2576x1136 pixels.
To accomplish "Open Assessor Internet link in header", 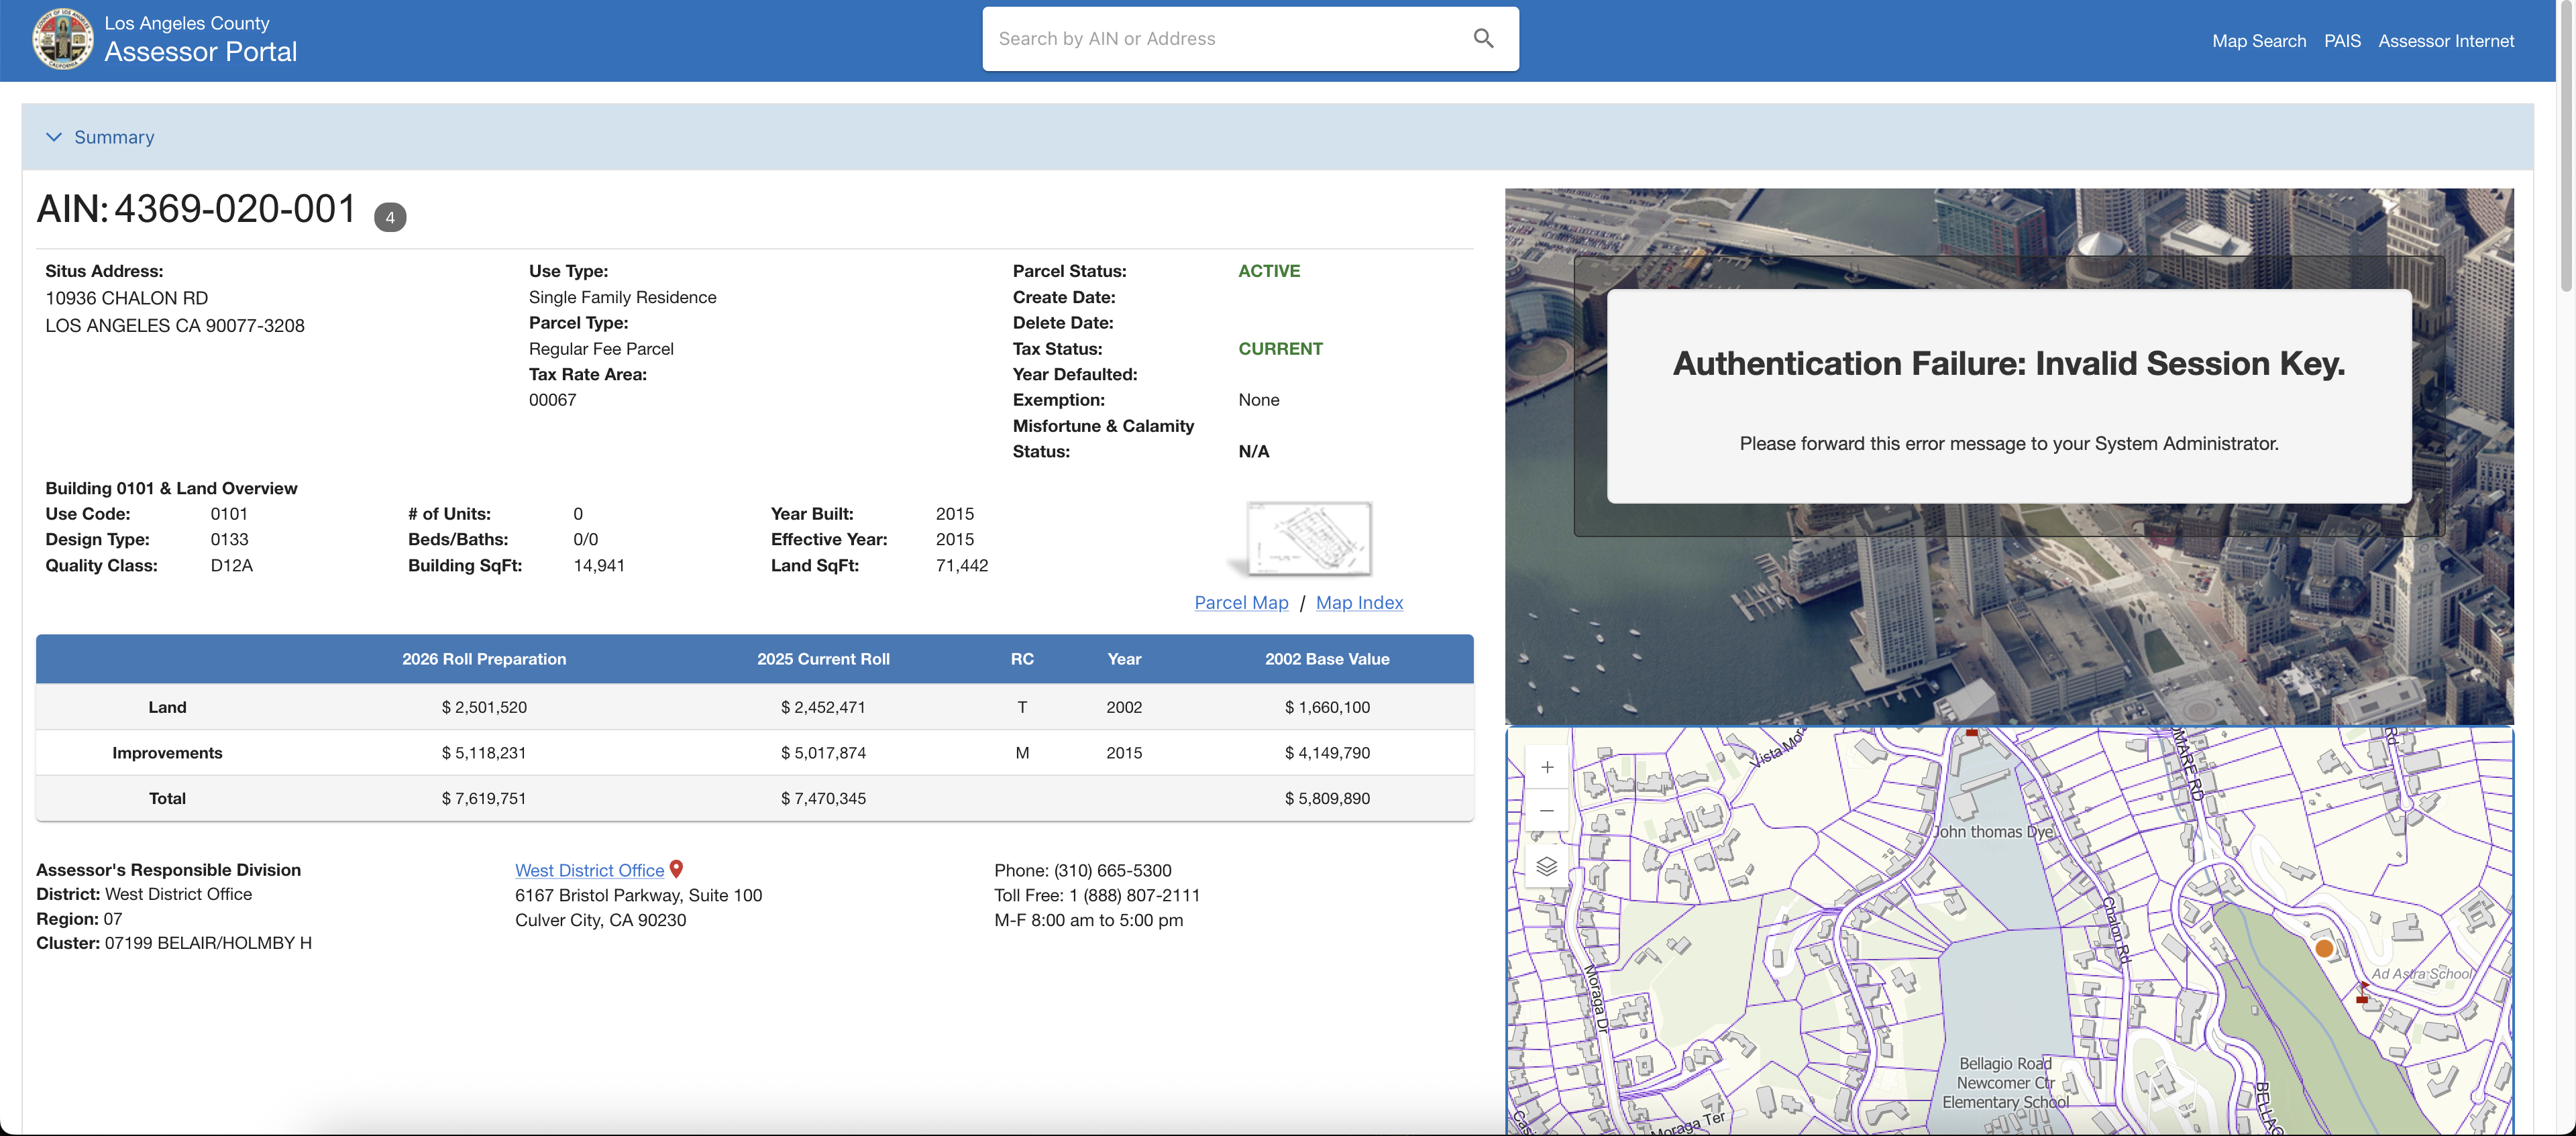I will click(x=2445, y=41).
